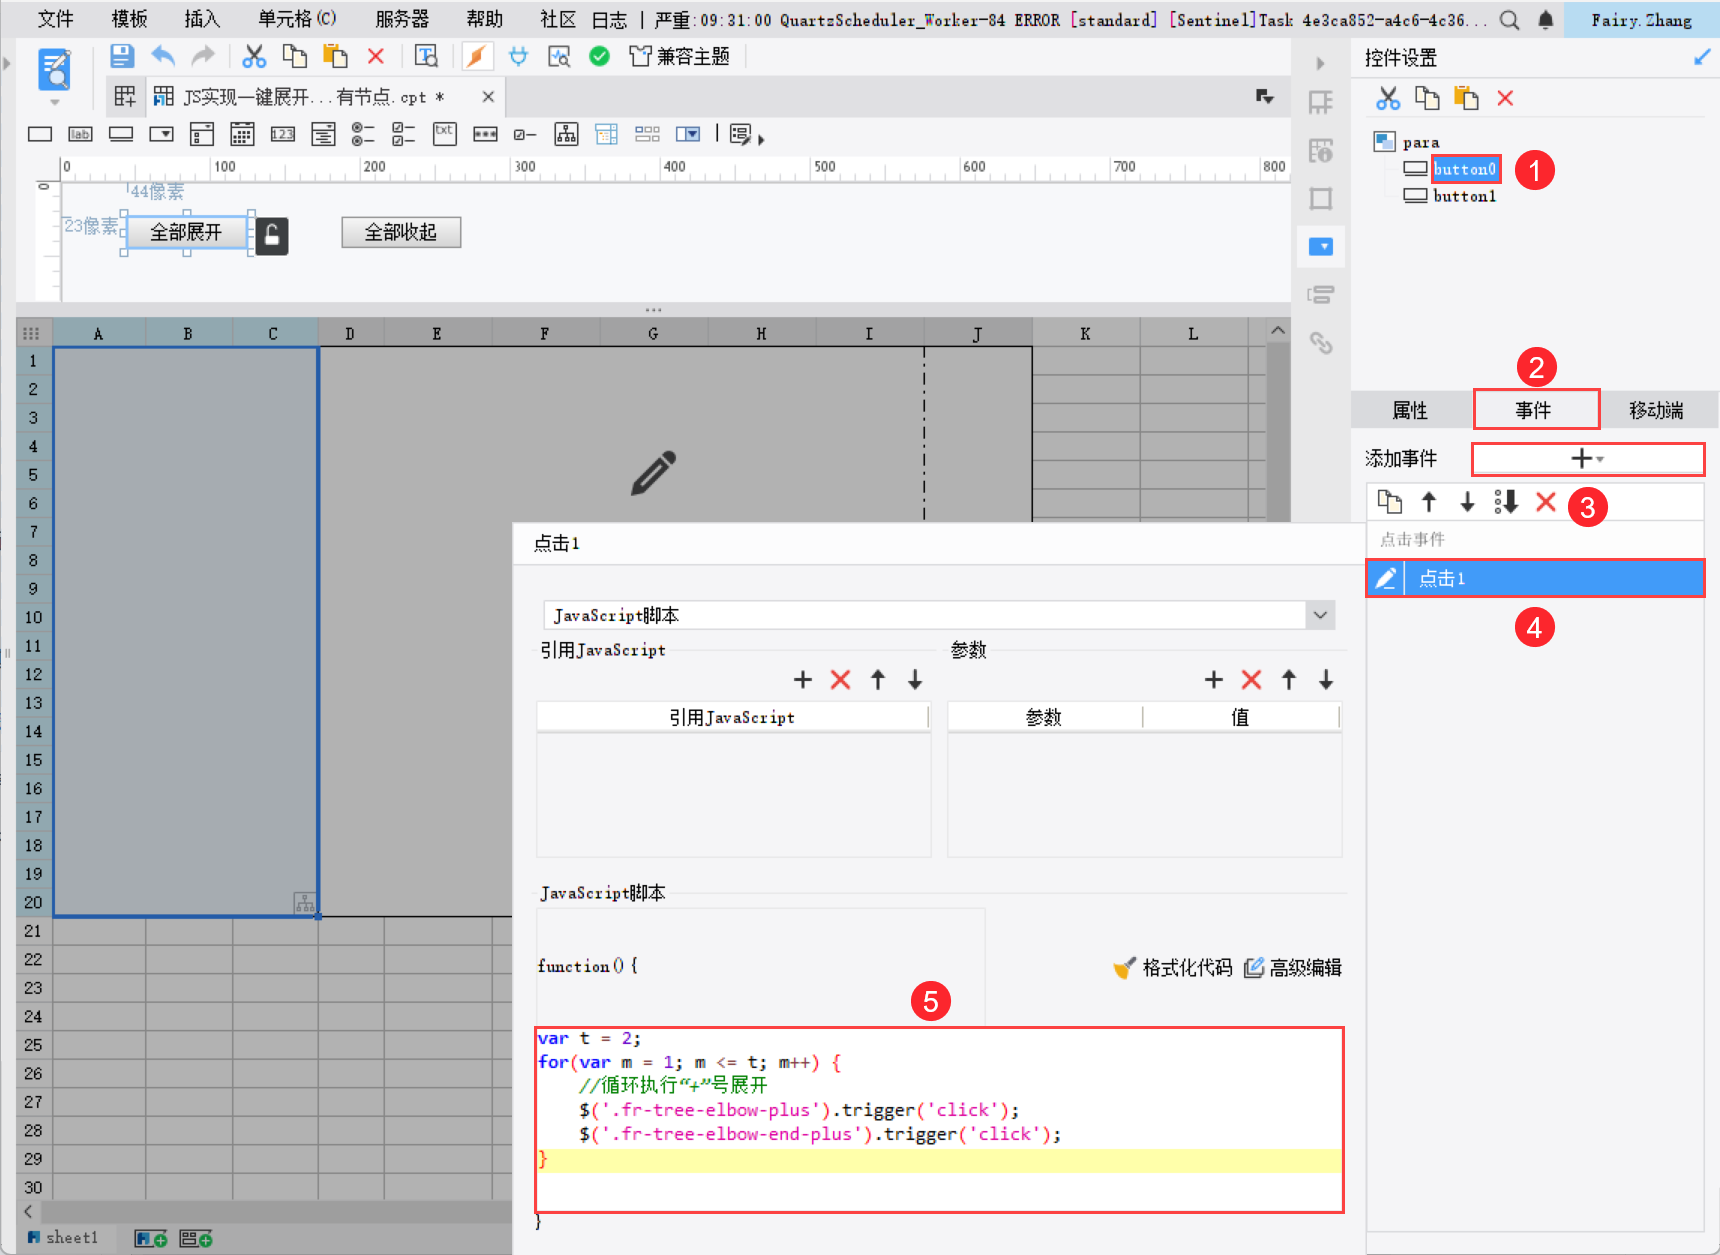
Task: Open the 模板 menu
Action: pyautogui.click(x=129, y=19)
